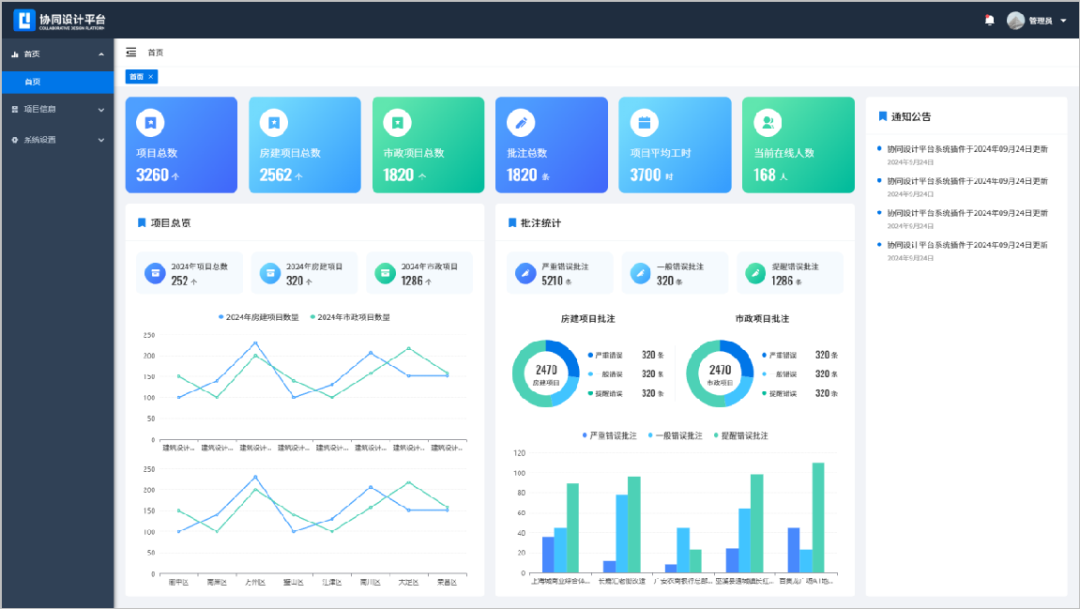Click the 批注总数 pencil icon
The image size is (1080, 609).
pyautogui.click(x=521, y=122)
